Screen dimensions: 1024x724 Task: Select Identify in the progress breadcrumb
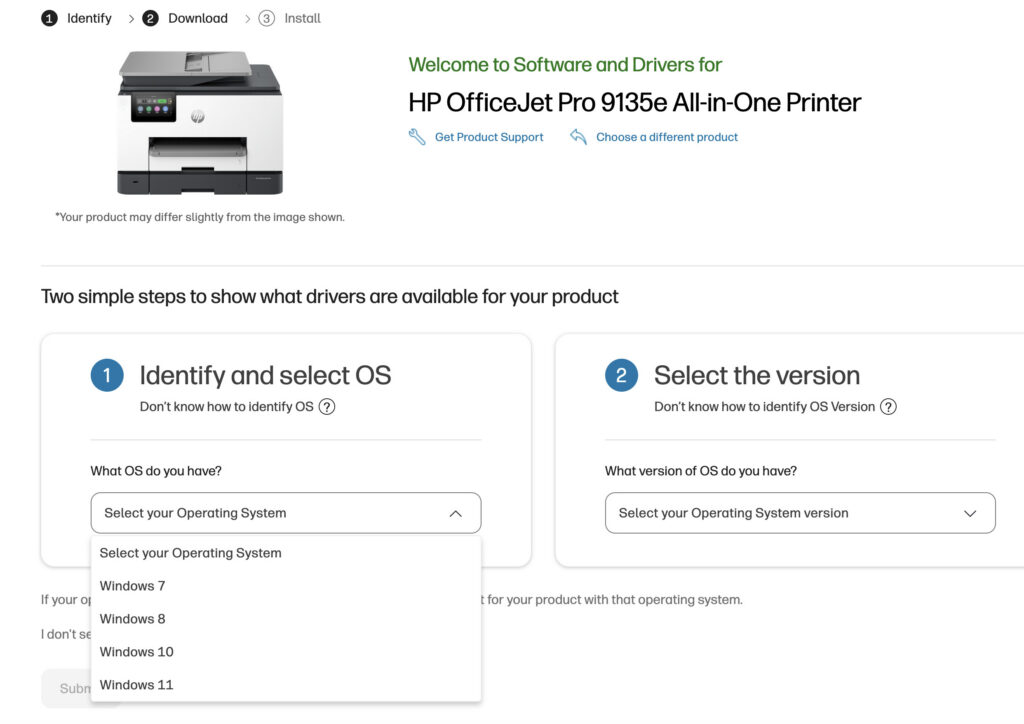(89, 17)
